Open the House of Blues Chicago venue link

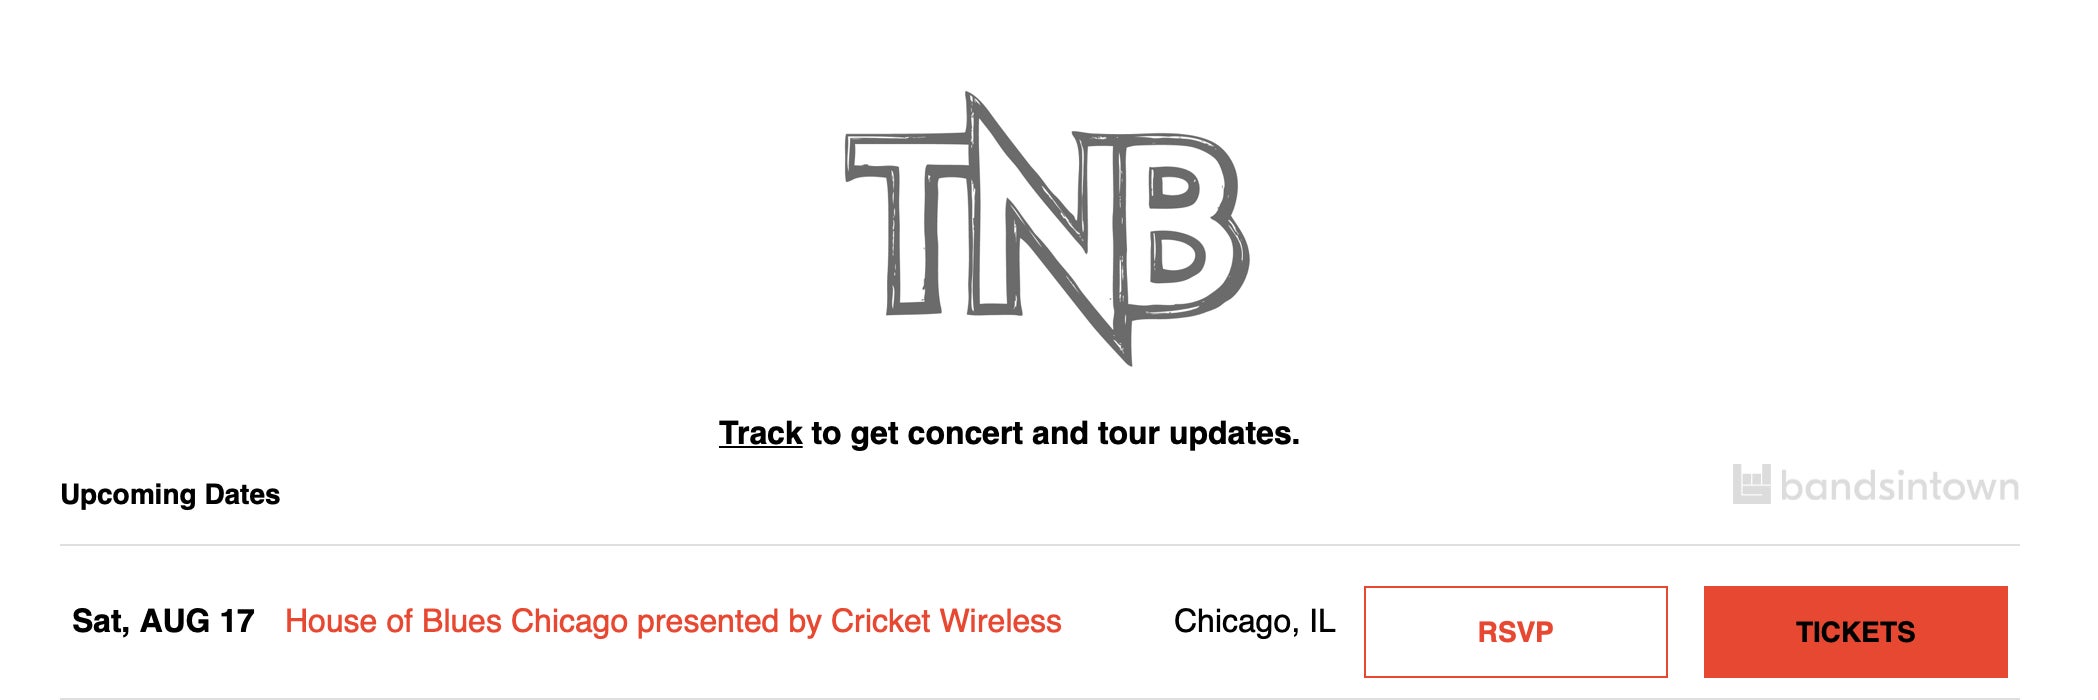coord(673,621)
